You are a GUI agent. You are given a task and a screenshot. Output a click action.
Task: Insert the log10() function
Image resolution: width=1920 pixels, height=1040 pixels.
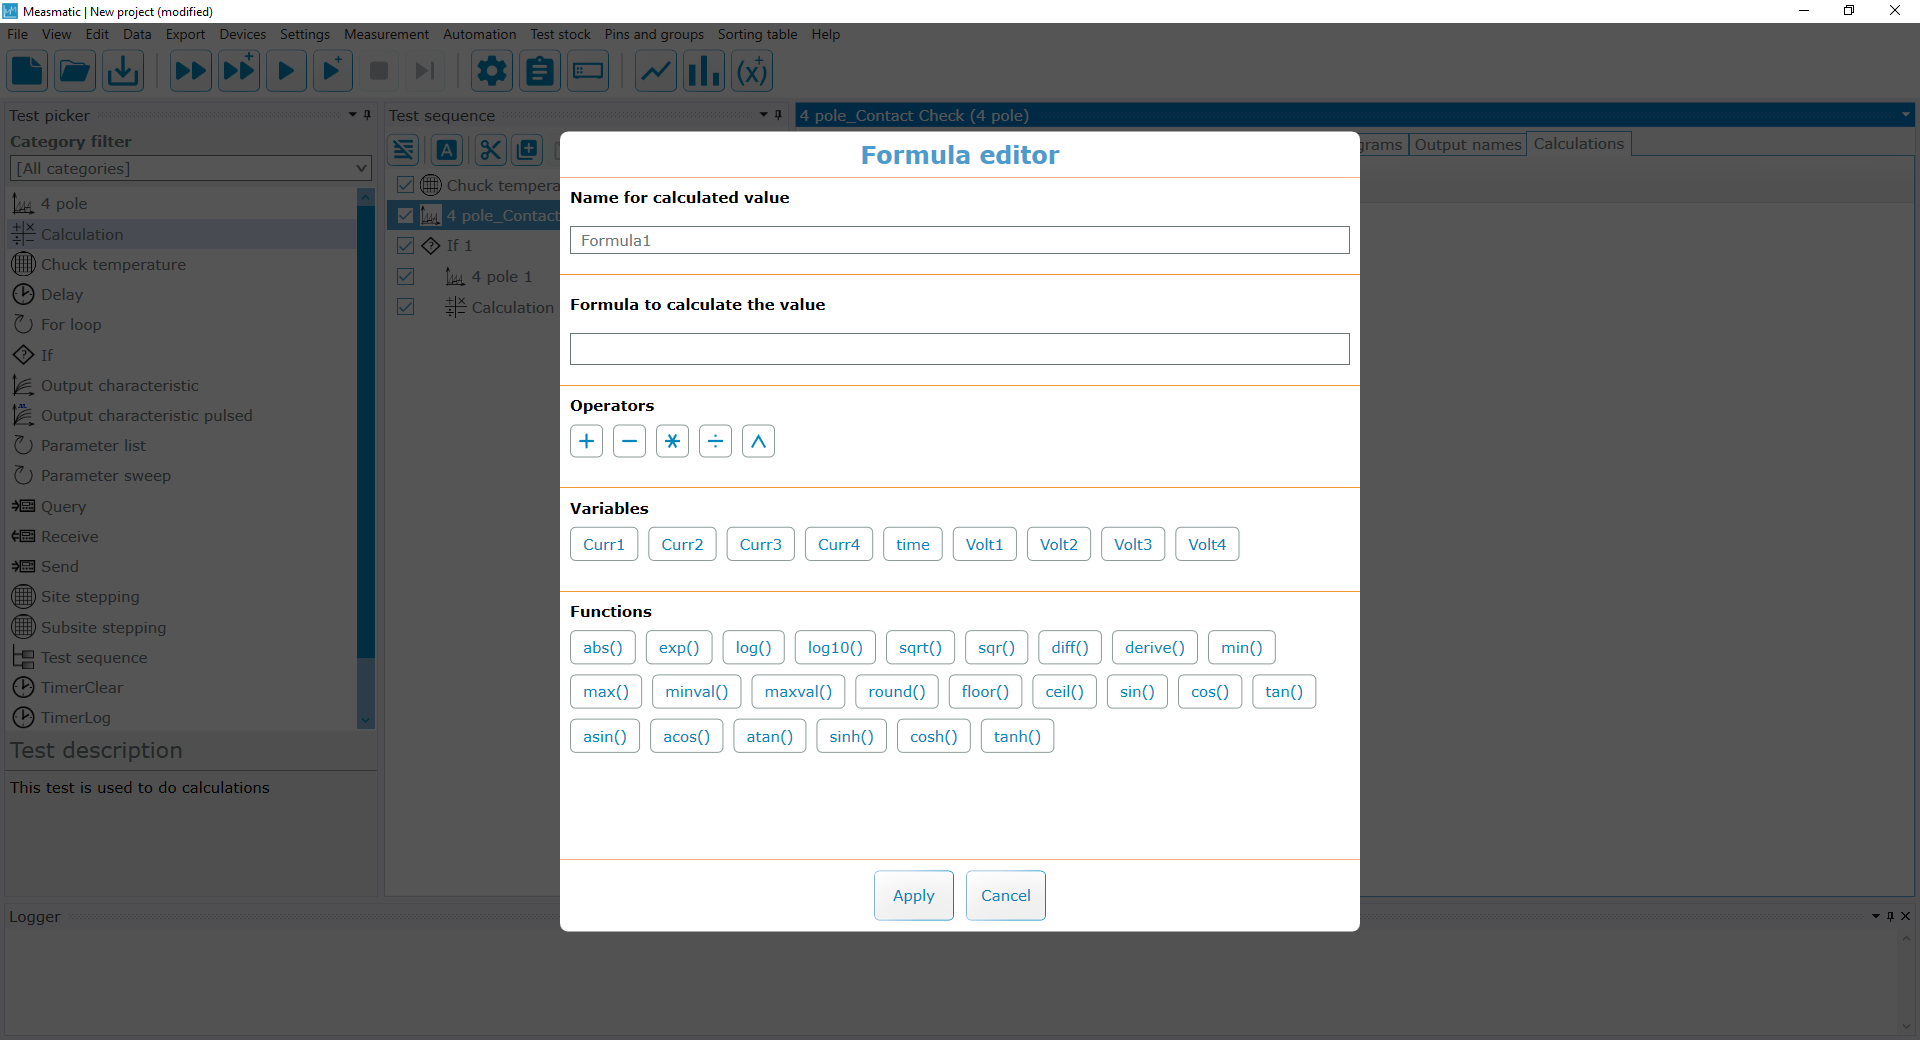835,647
